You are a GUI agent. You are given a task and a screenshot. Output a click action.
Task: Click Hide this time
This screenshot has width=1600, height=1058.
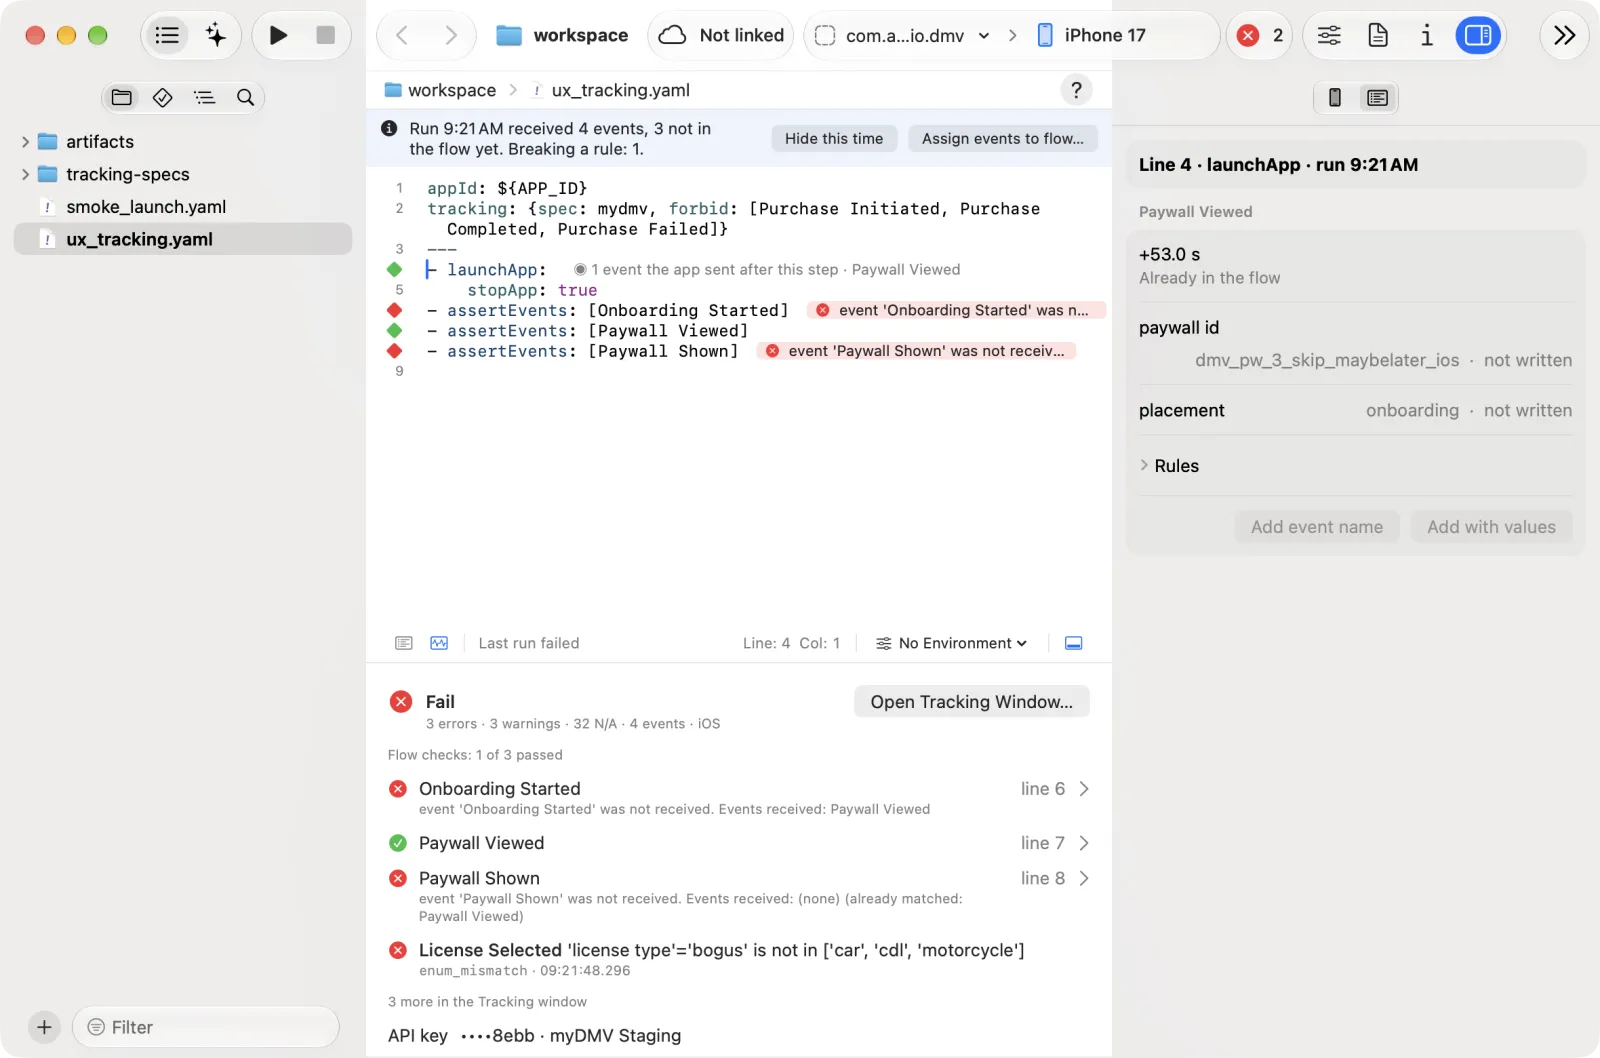coord(834,139)
